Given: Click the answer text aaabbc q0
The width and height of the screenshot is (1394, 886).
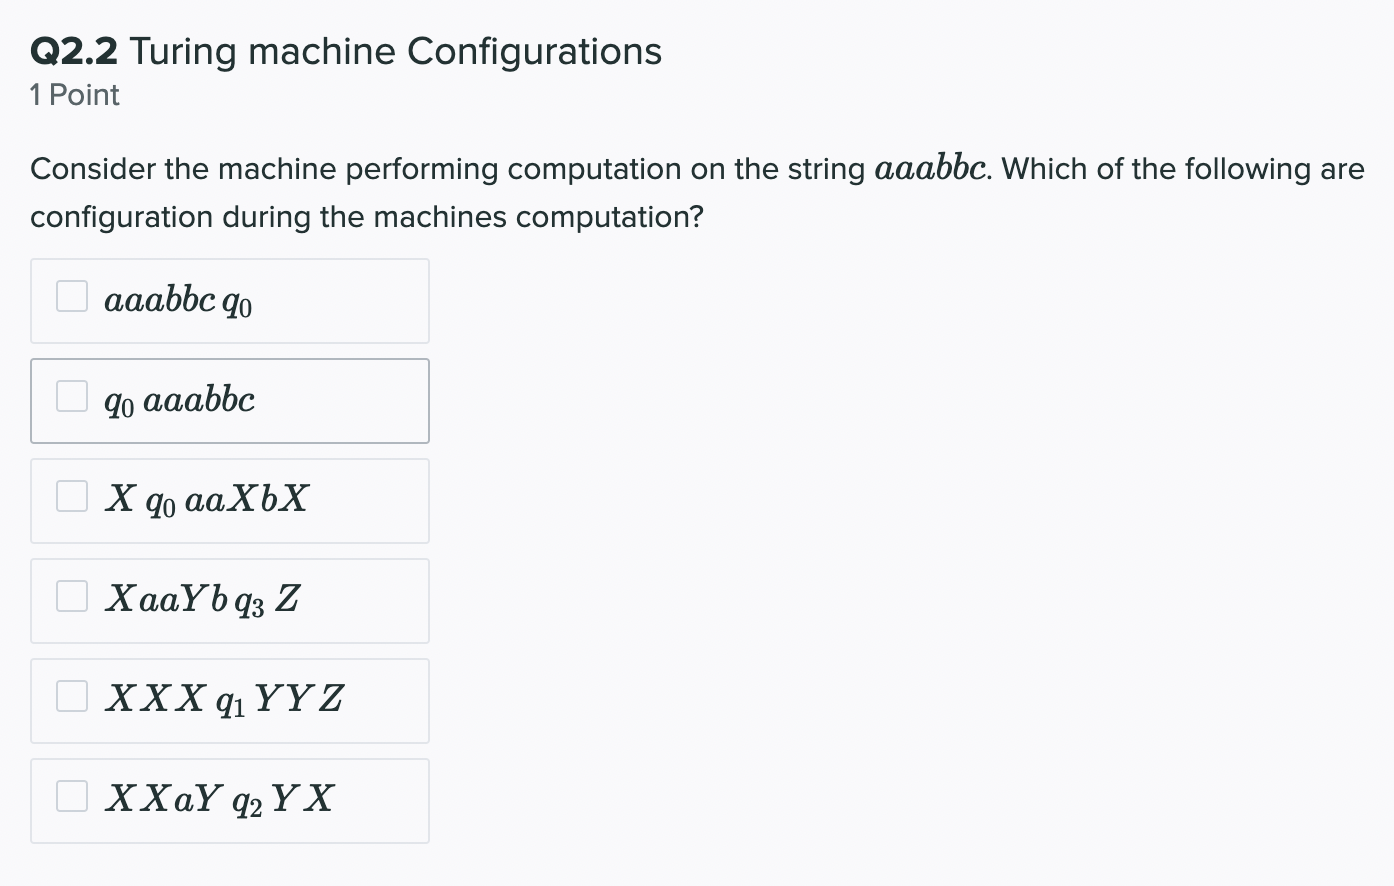Looking at the screenshot, I should [178, 300].
